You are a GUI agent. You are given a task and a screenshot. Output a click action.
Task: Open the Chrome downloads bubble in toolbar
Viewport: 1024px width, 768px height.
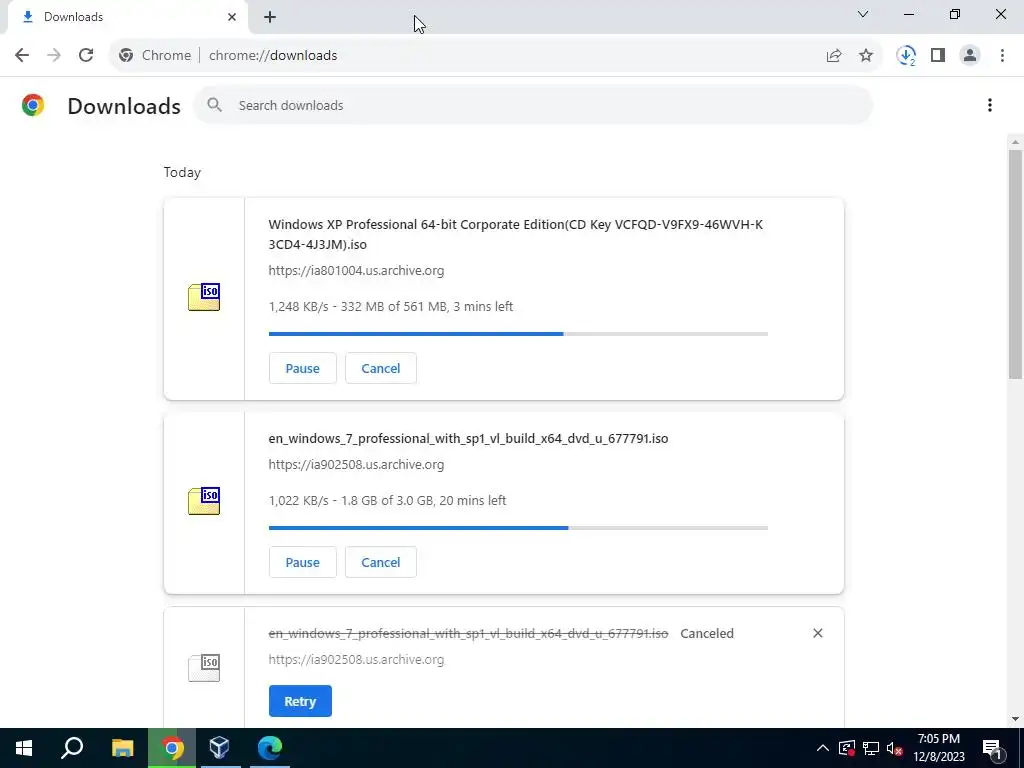point(906,56)
